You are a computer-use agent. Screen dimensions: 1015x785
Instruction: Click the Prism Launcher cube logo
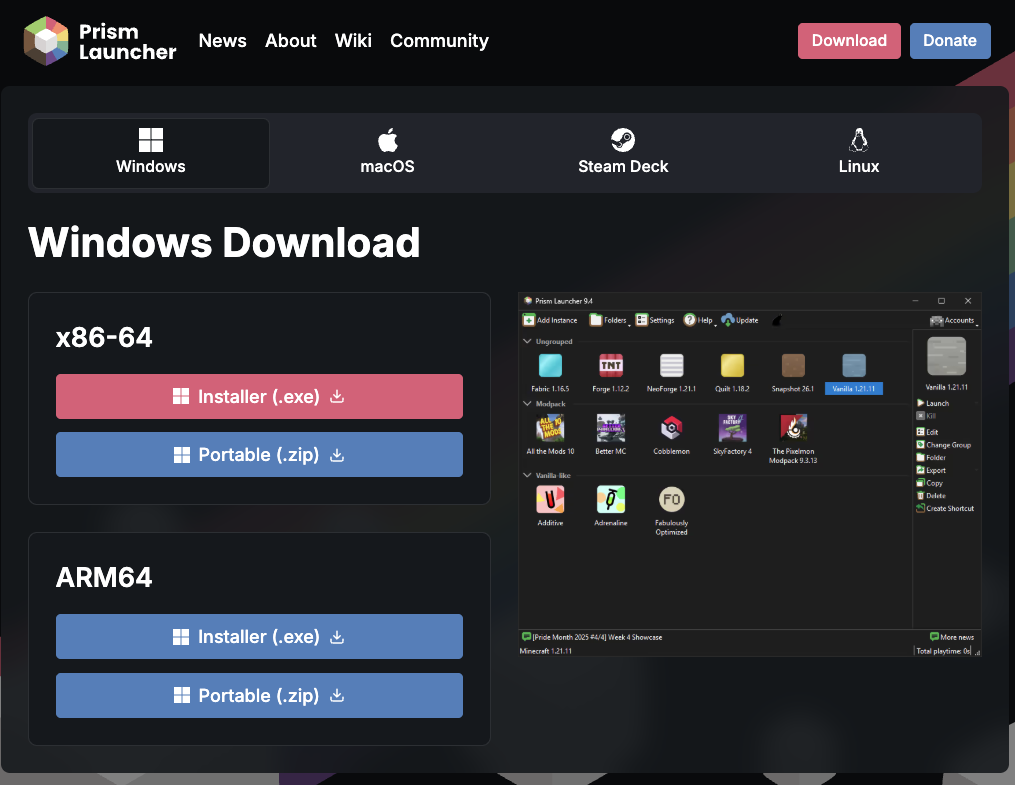tap(46, 41)
